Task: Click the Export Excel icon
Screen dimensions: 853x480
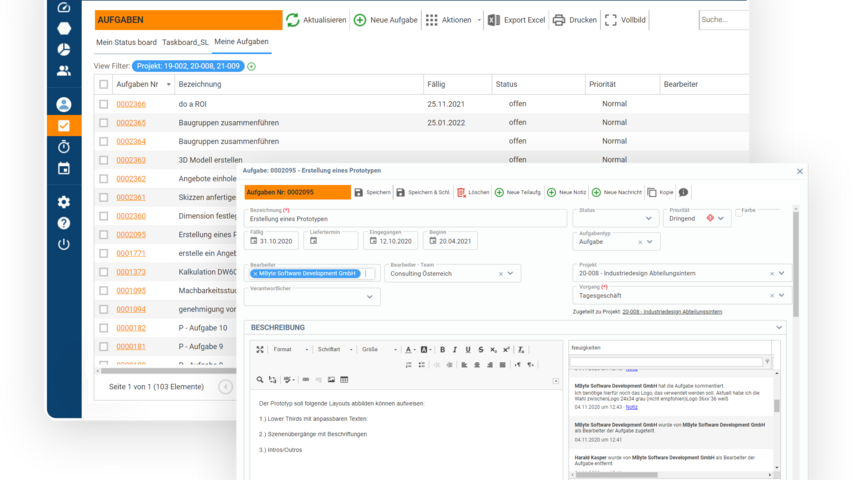Action: (x=493, y=20)
